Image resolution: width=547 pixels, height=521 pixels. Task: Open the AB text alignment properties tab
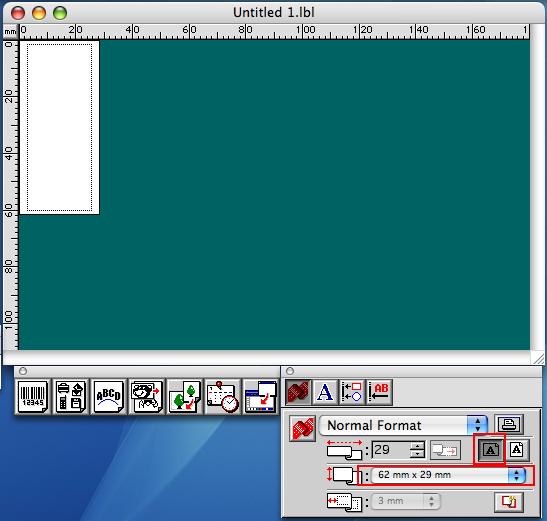(380, 392)
